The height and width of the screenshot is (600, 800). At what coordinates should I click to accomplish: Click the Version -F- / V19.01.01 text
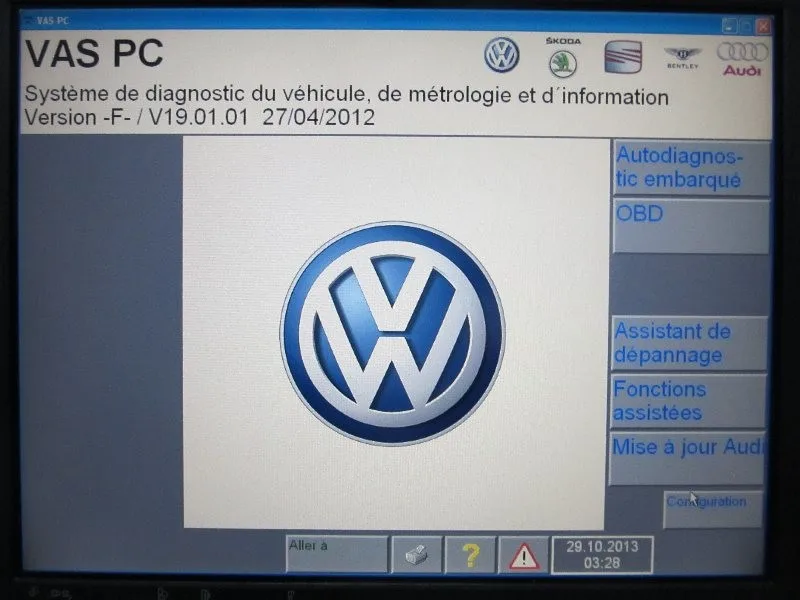pos(199,117)
